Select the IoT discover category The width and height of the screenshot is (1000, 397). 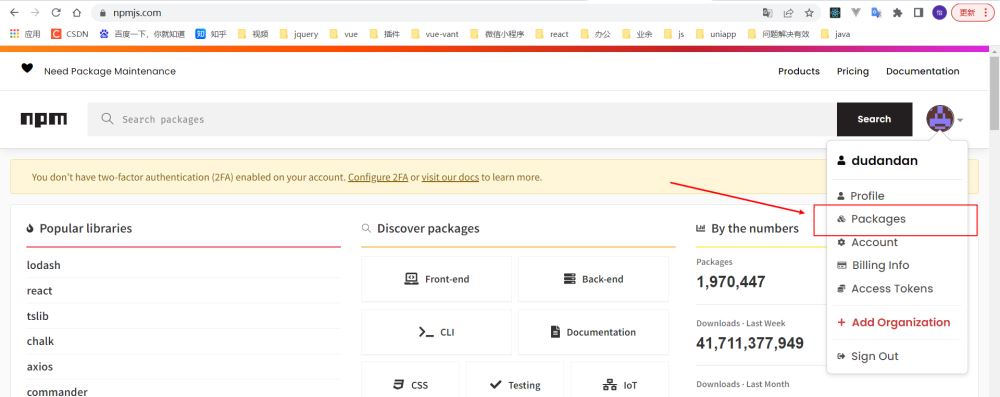(x=619, y=380)
